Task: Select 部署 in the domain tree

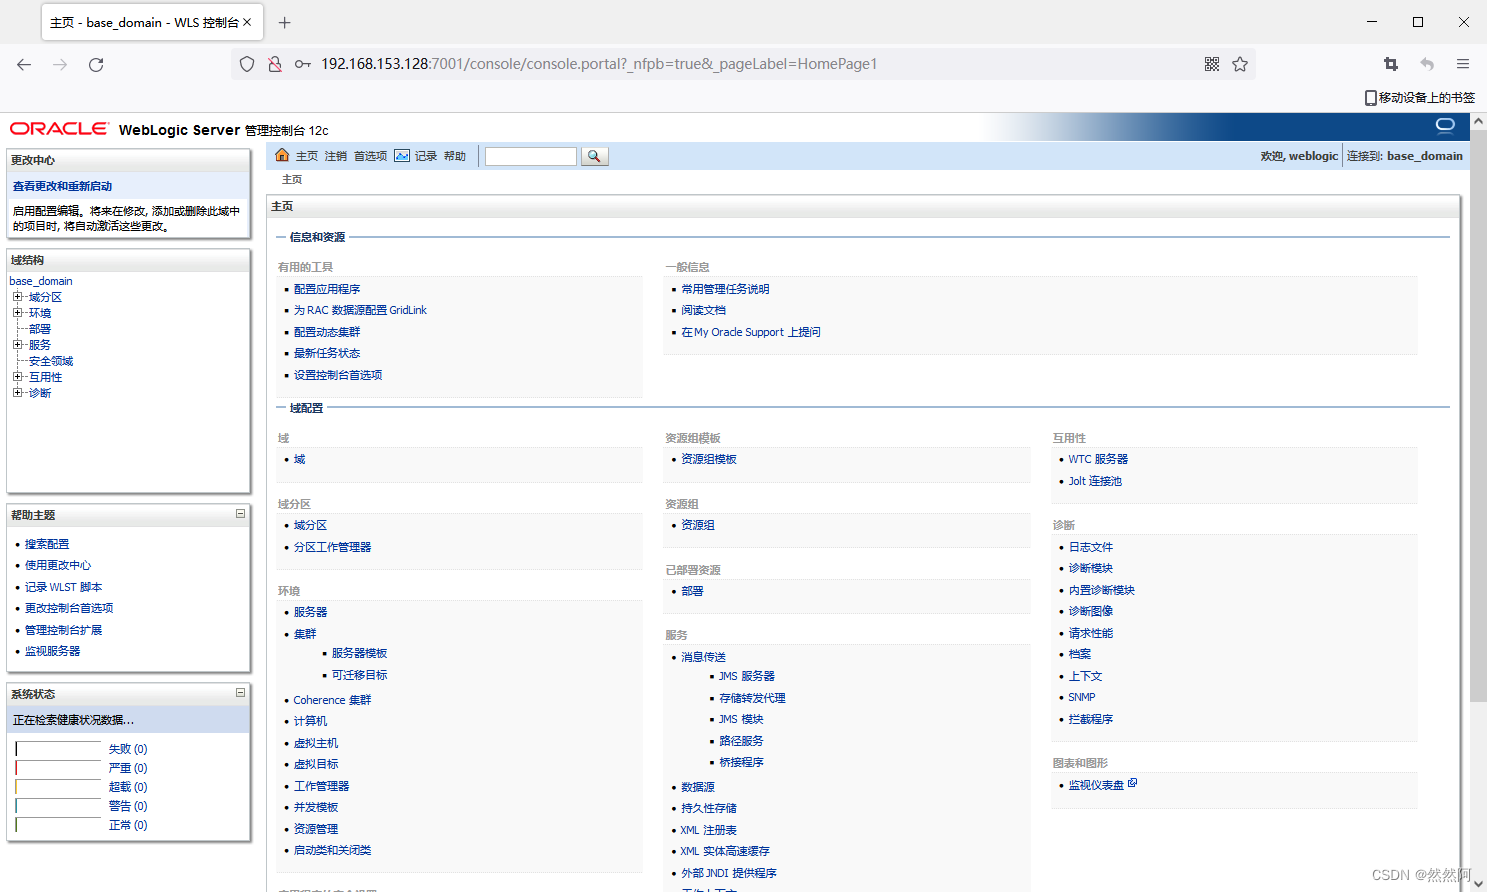Action: click(x=40, y=329)
